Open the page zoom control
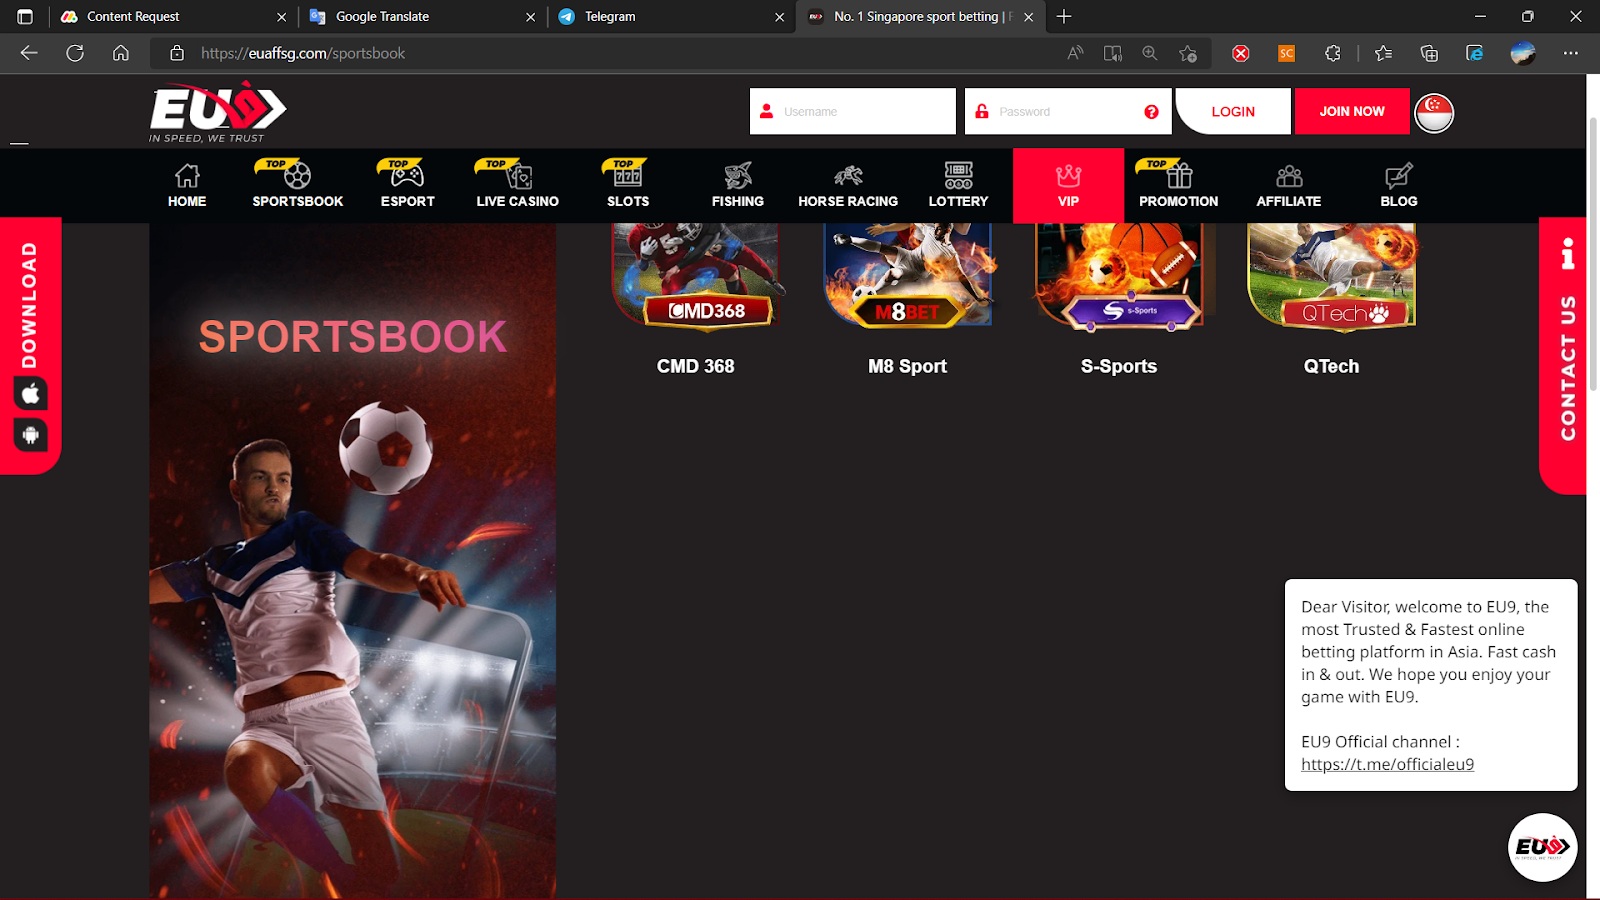This screenshot has width=1600, height=900. 1150,53
